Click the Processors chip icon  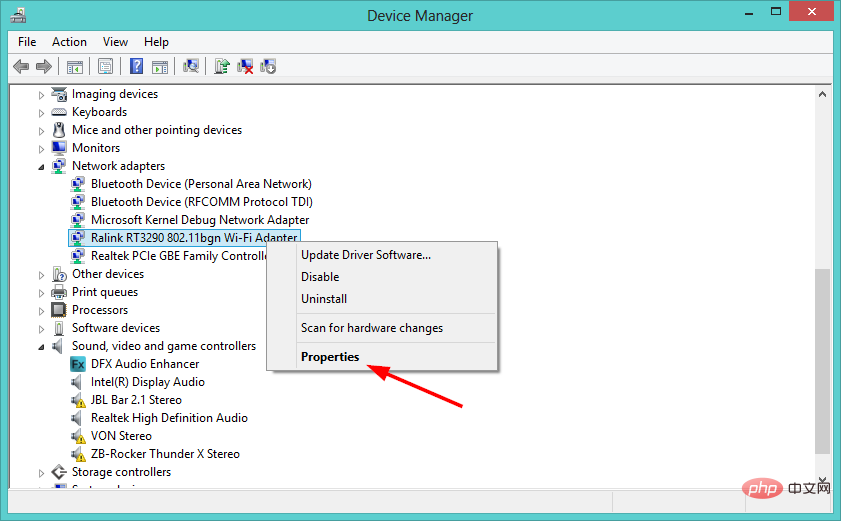point(58,310)
